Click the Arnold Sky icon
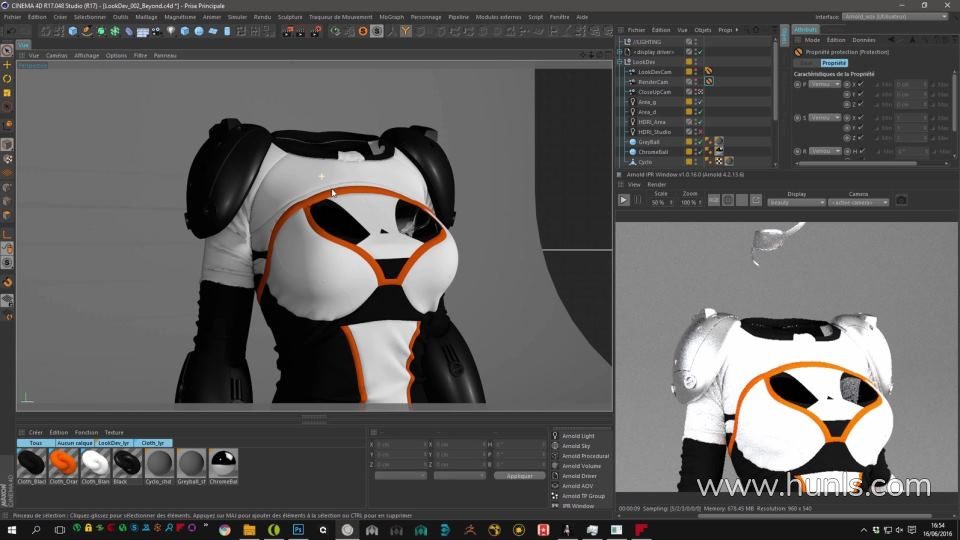 click(x=555, y=446)
